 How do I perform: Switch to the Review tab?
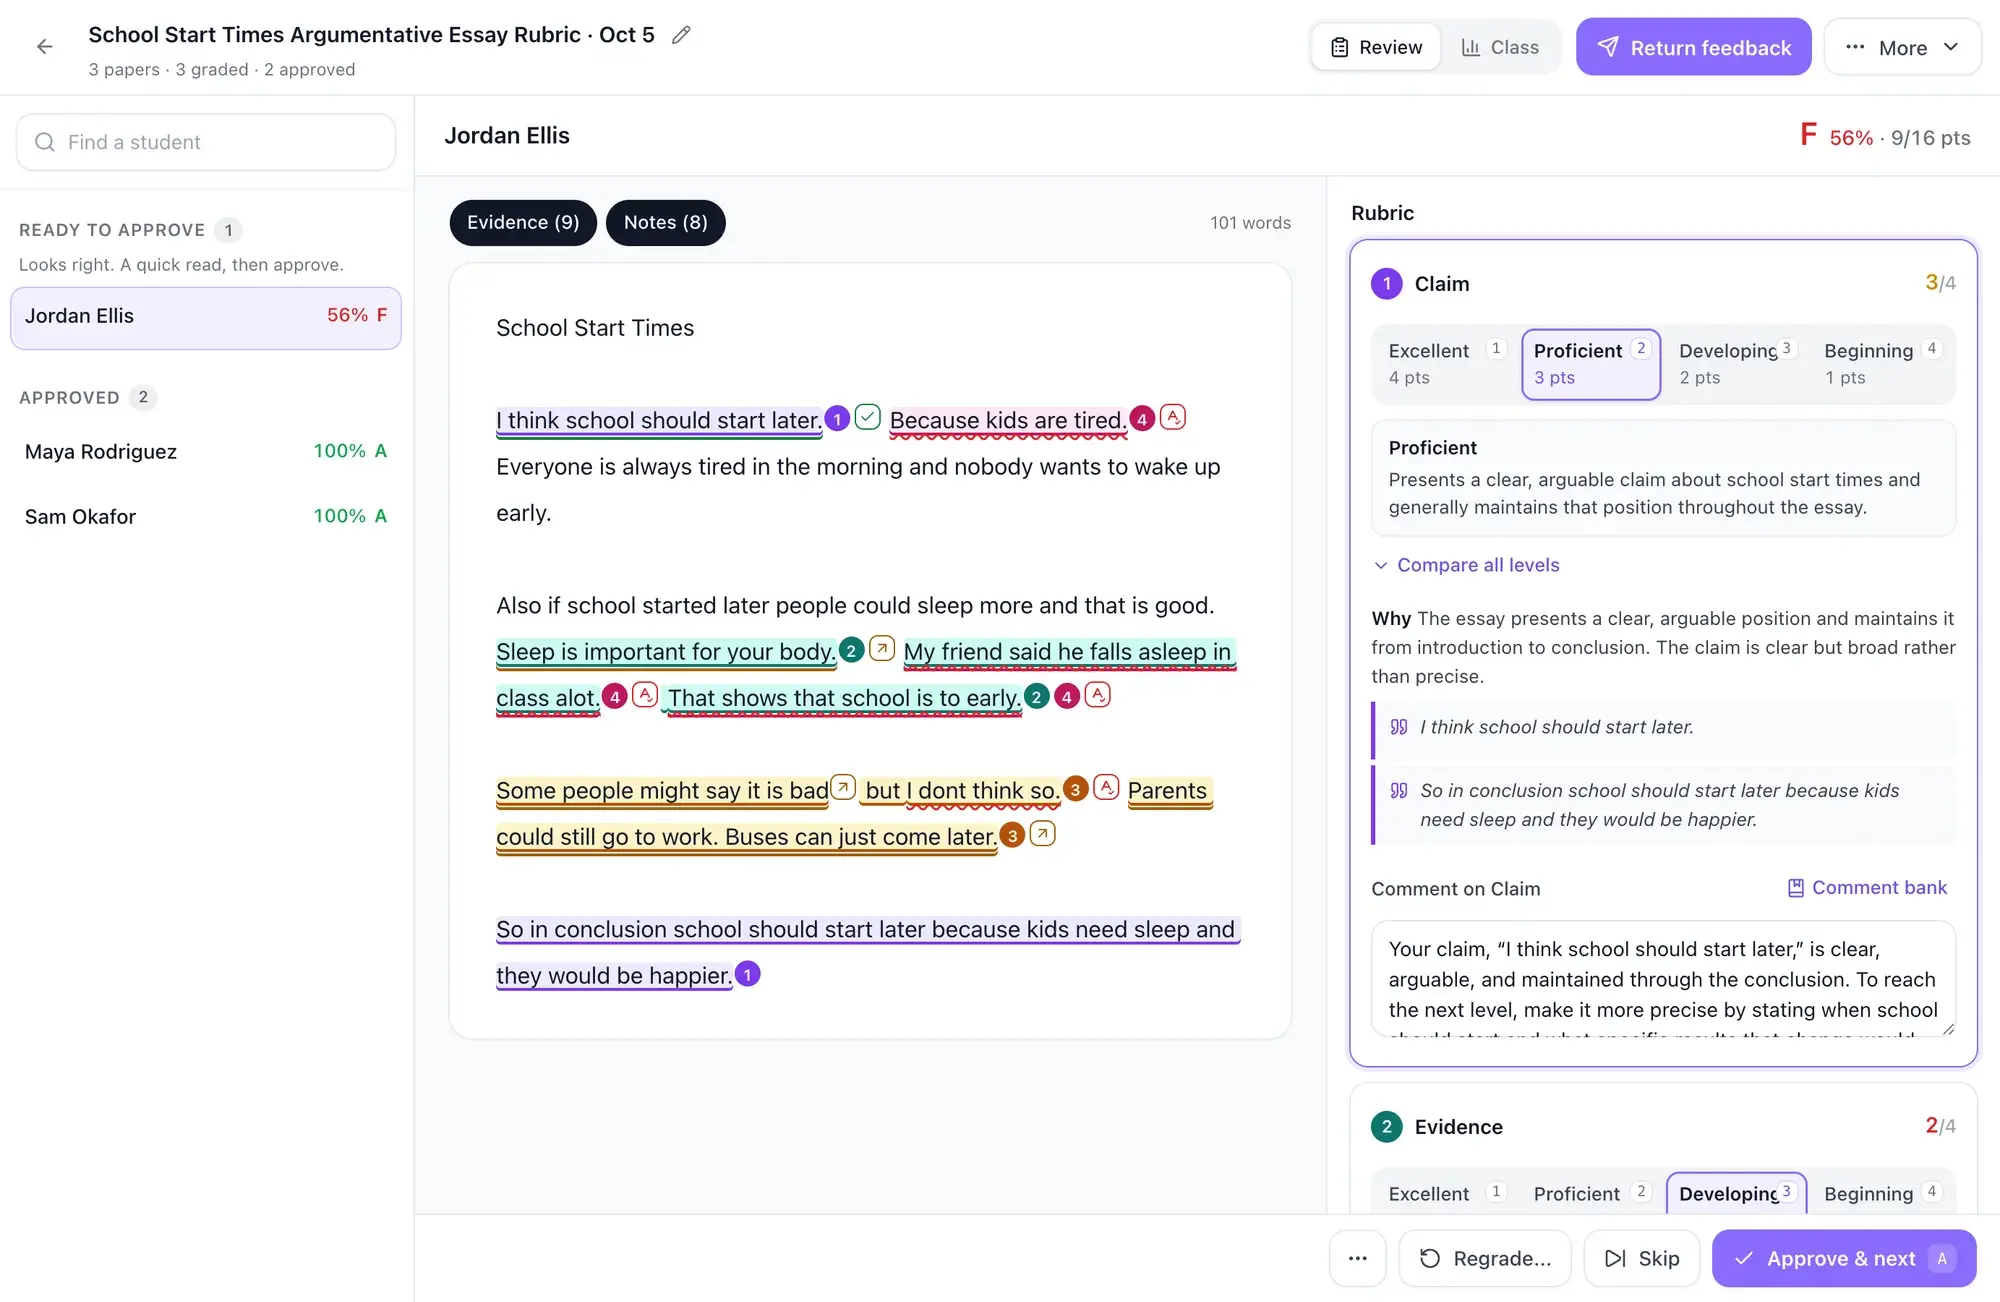tap(1376, 47)
